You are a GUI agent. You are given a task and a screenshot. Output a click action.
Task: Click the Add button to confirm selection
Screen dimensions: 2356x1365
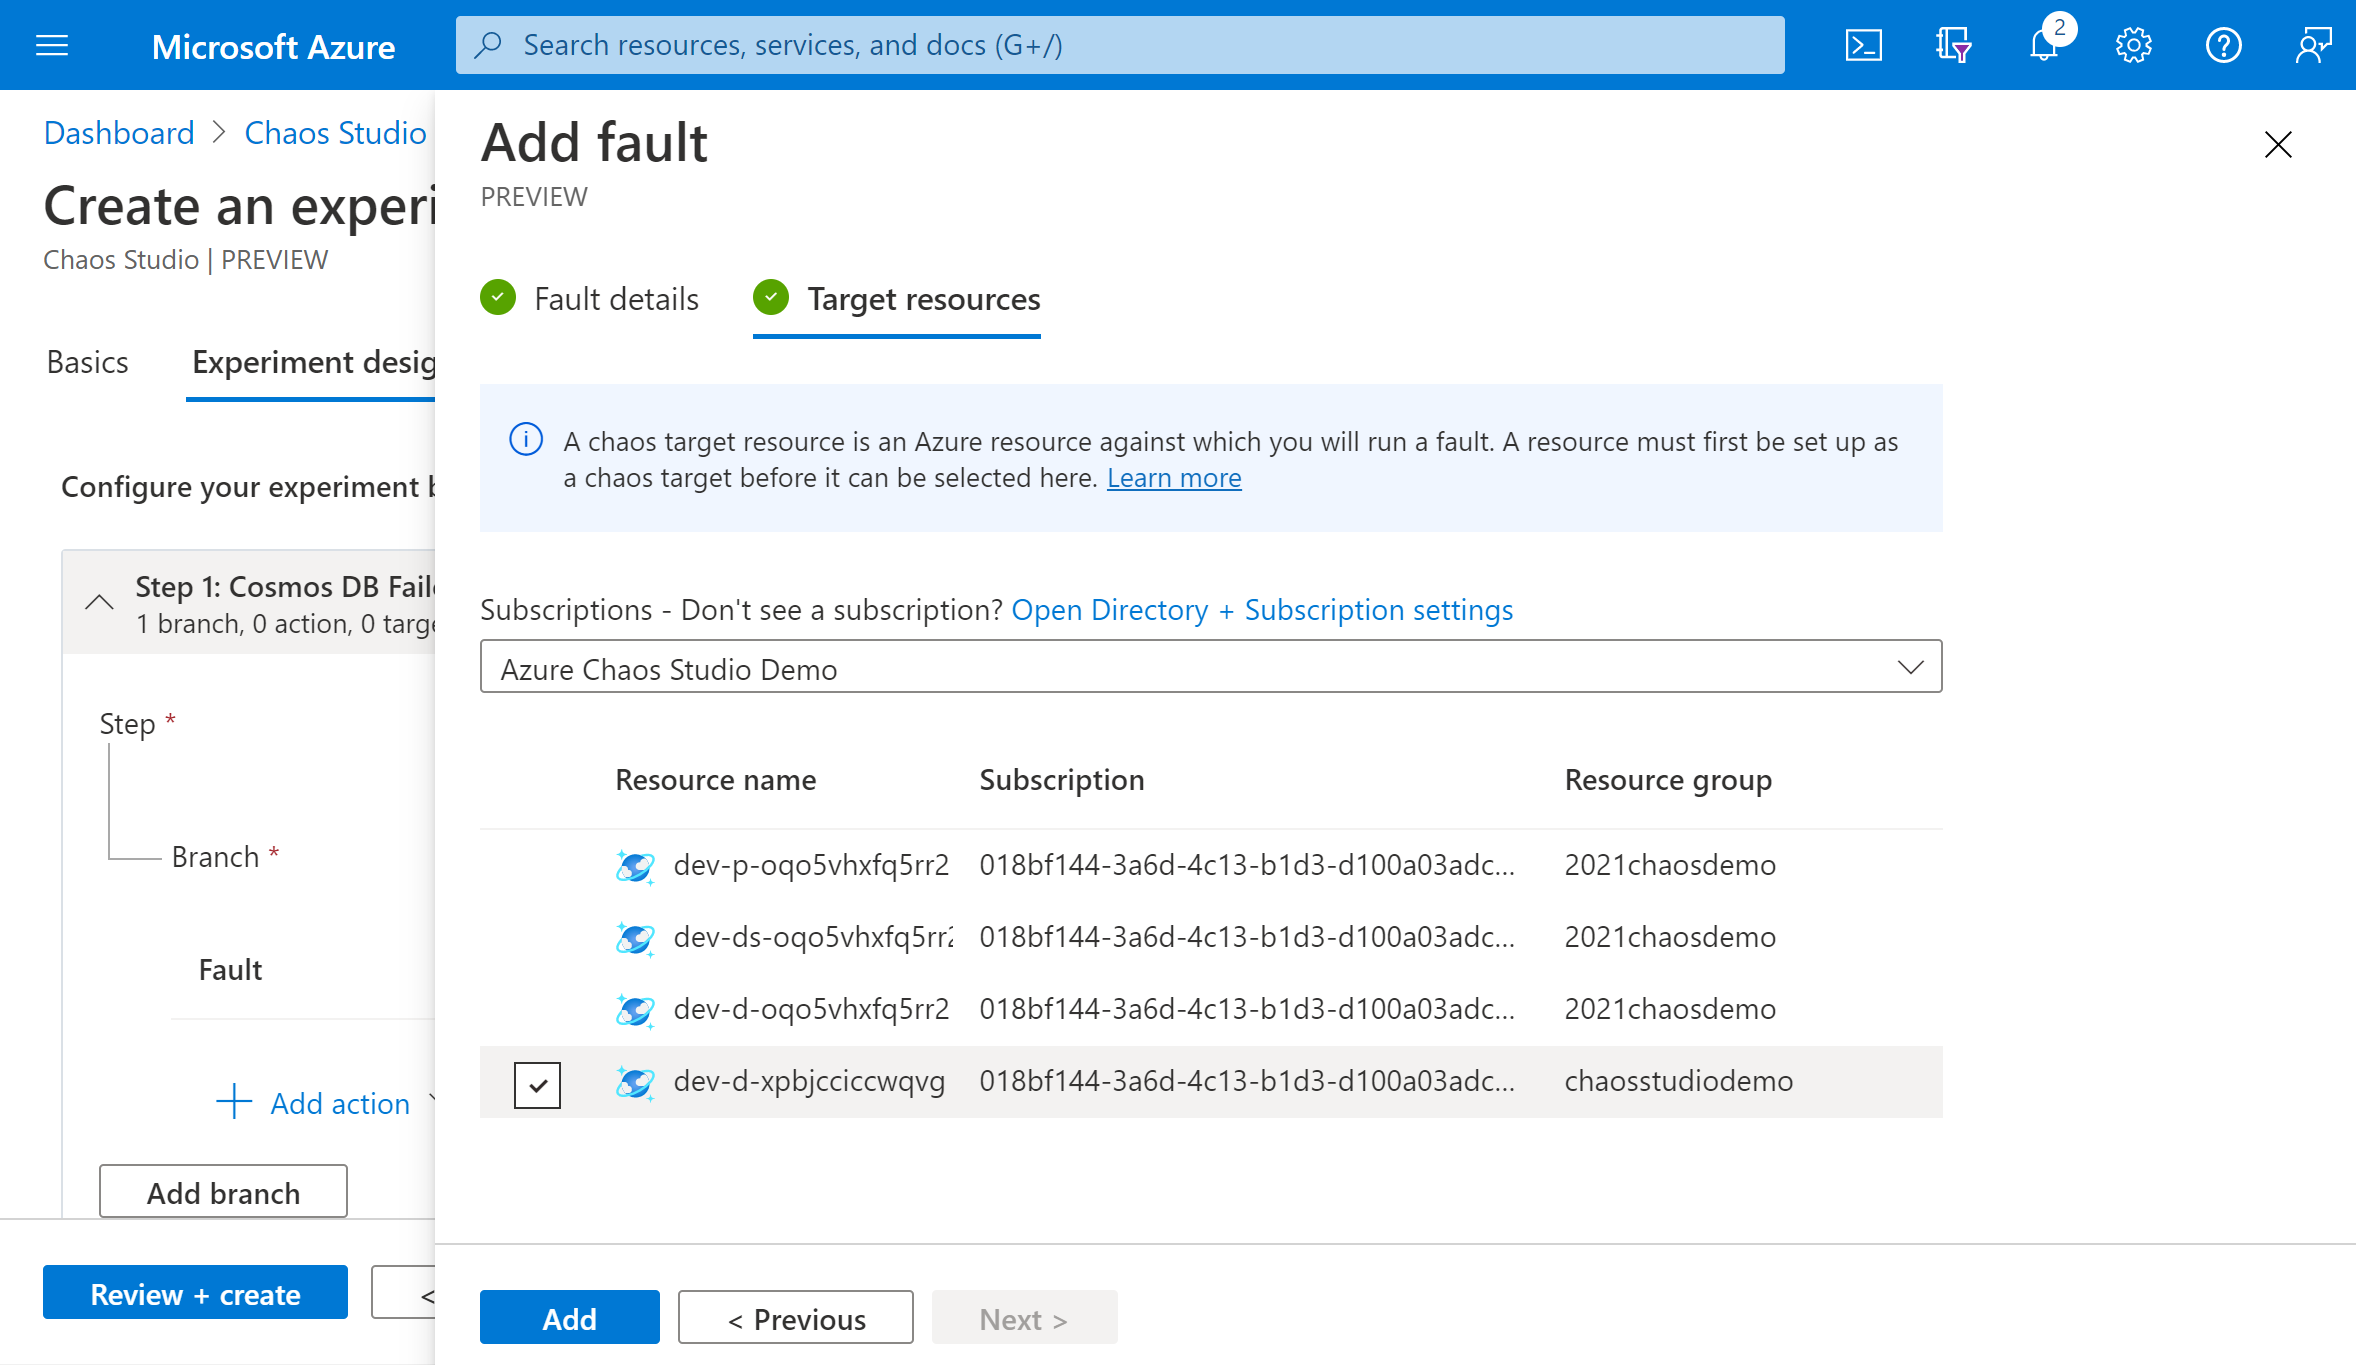pyautogui.click(x=569, y=1316)
